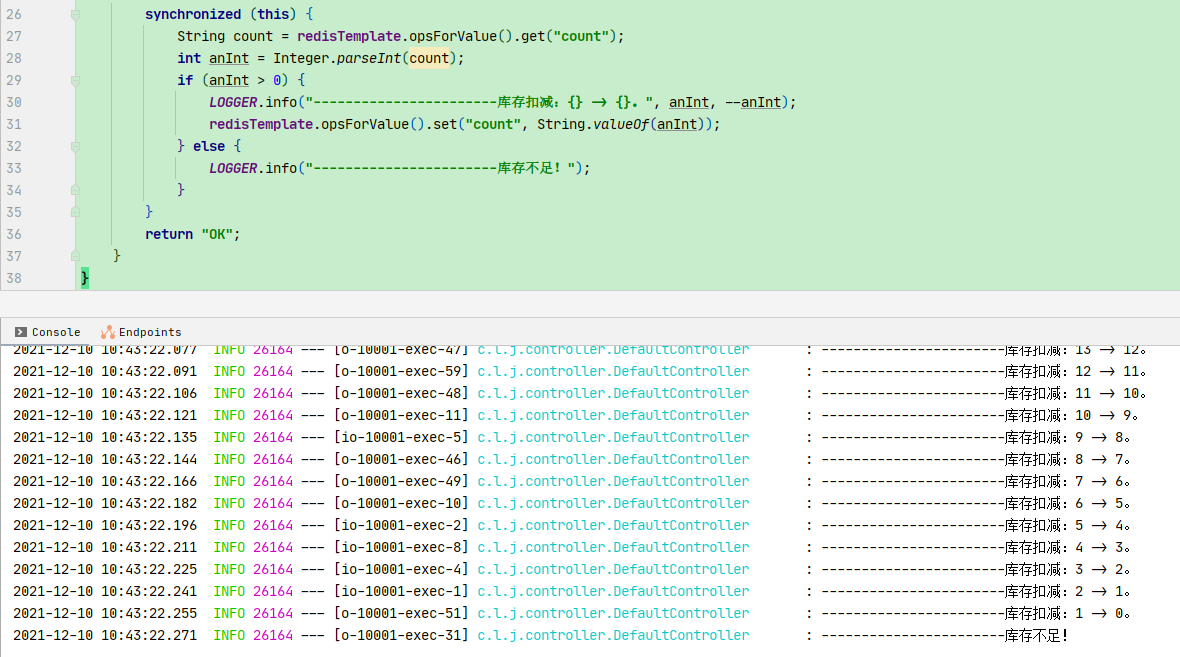
Task: Click the final 库存不足! log message
Action: 1036,635
